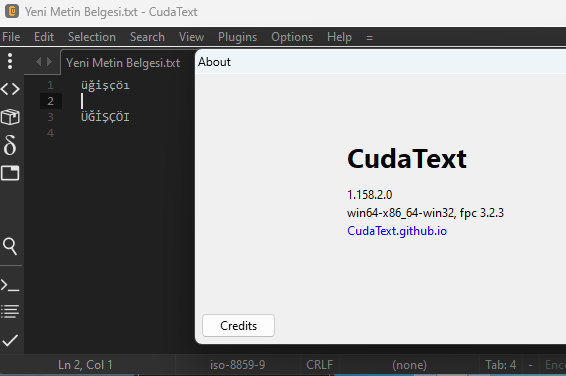This screenshot has width=566, height=376.
Task: Open the Edit menu
Action: tap(44, 37)
